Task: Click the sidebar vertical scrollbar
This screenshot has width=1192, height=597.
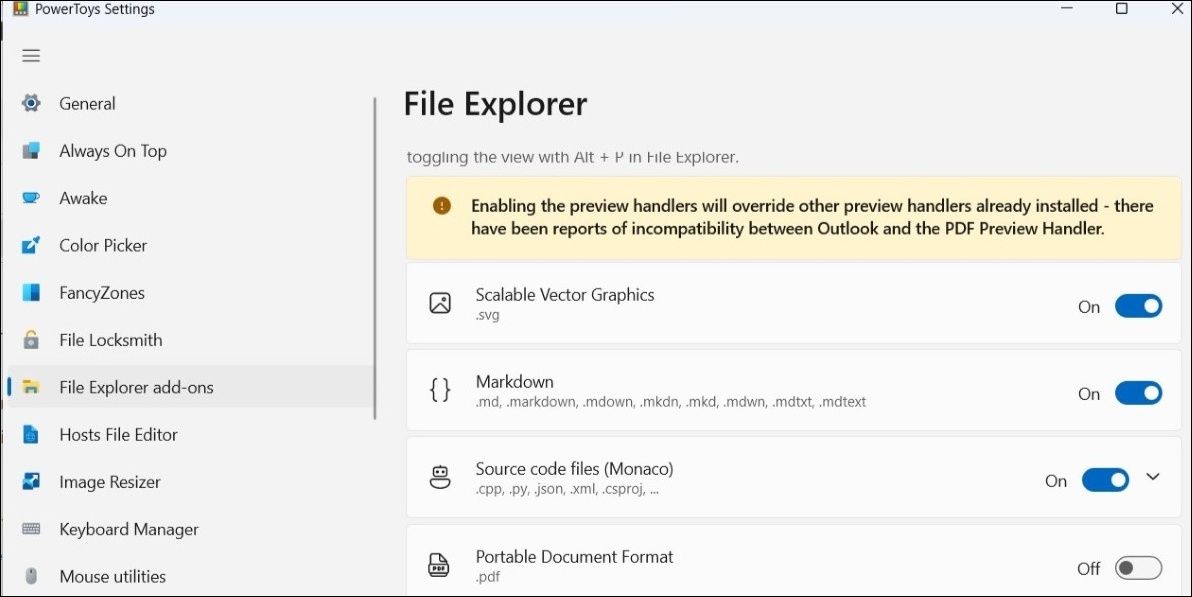Action: point(375,258)
